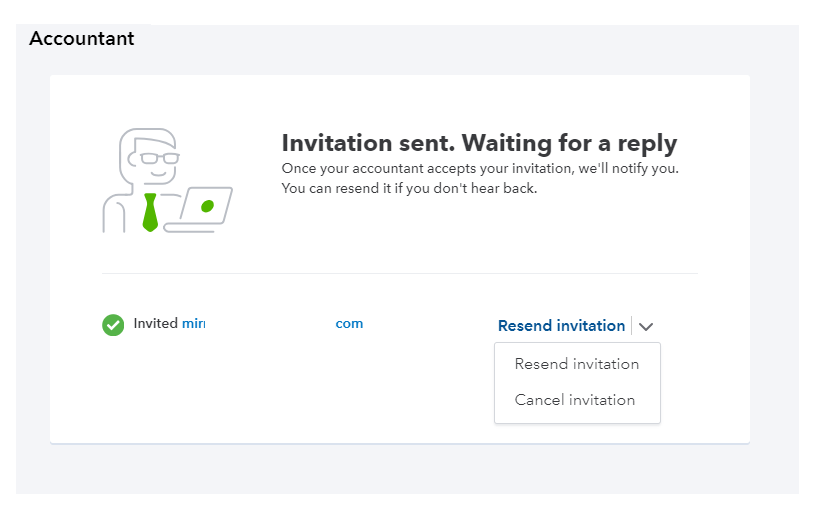Click the bold blue Resend invitation link

pos(561,326)
